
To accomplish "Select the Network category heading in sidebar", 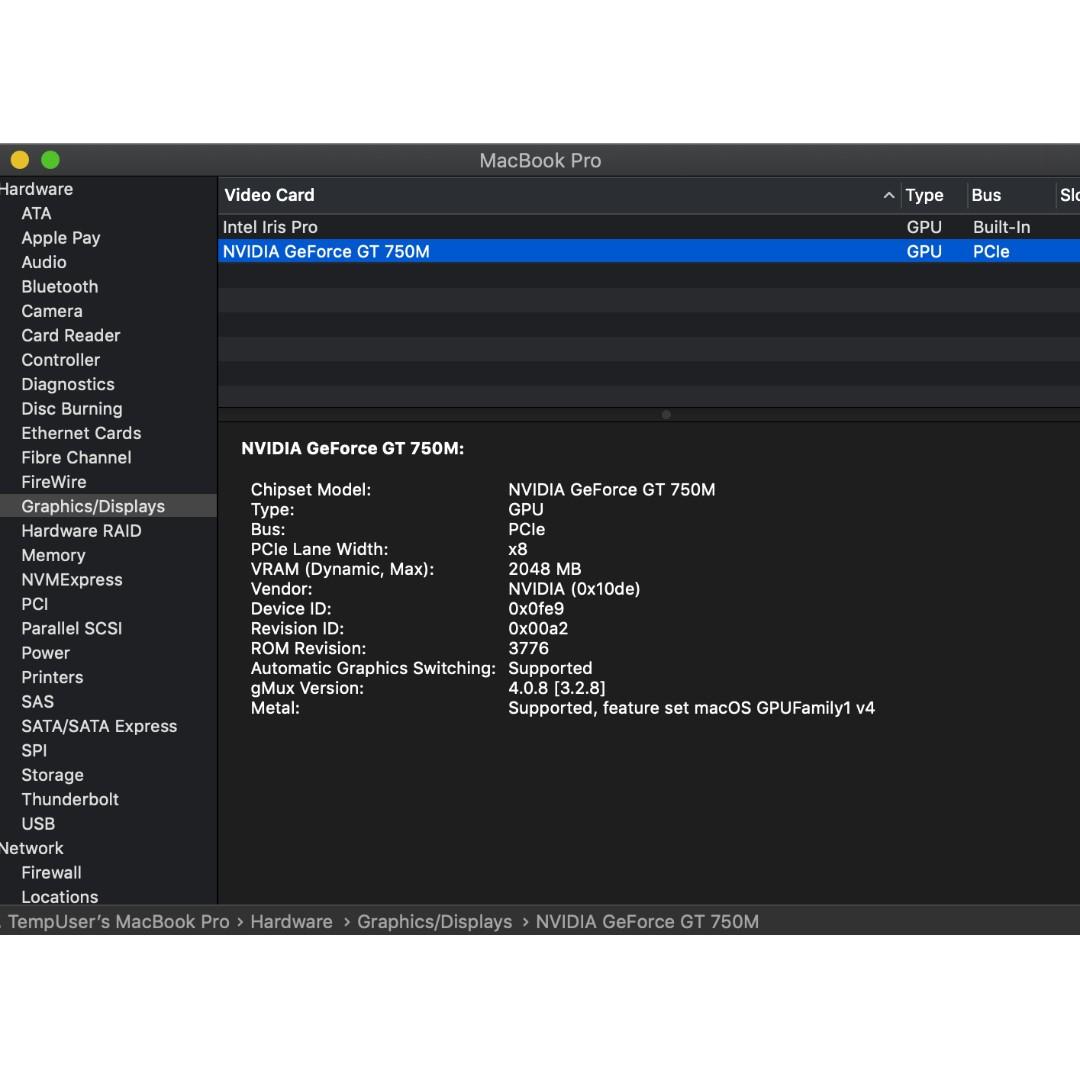I will pos(32,849).
